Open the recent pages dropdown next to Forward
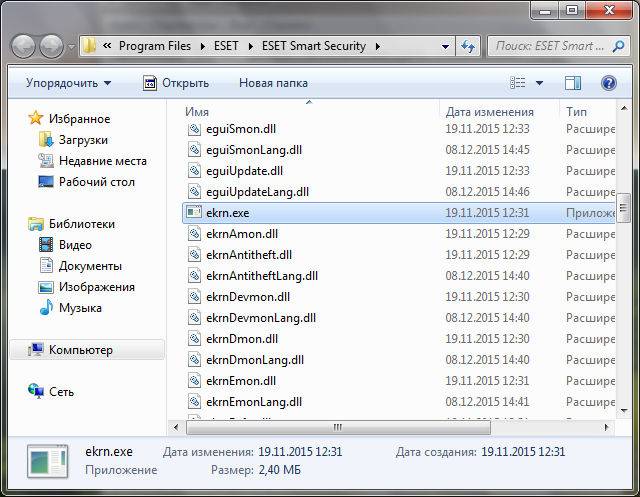Viewport: 640px width, 497px height. [71, 47]
